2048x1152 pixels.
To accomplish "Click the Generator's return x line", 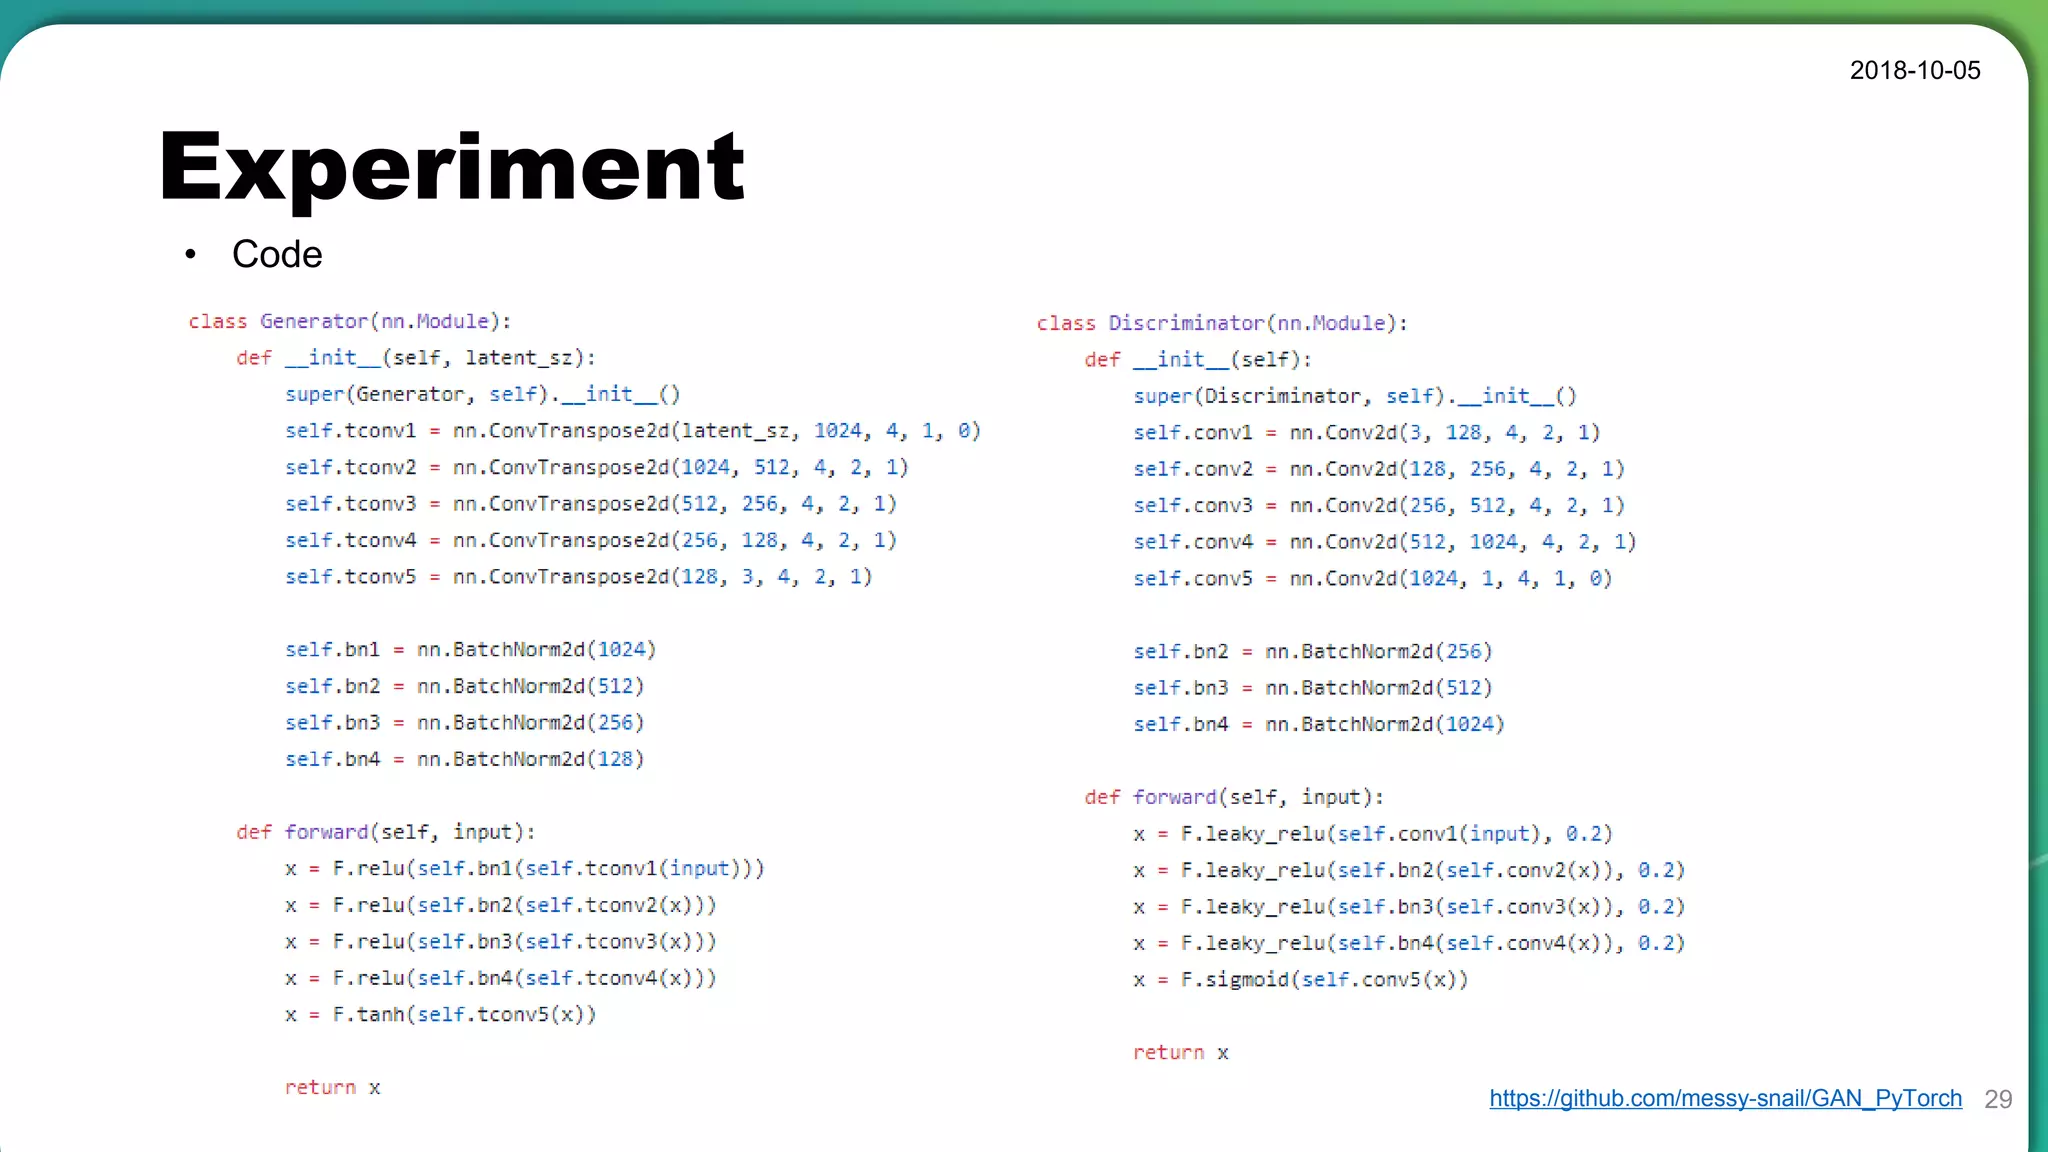I will tap(332, 1088).
